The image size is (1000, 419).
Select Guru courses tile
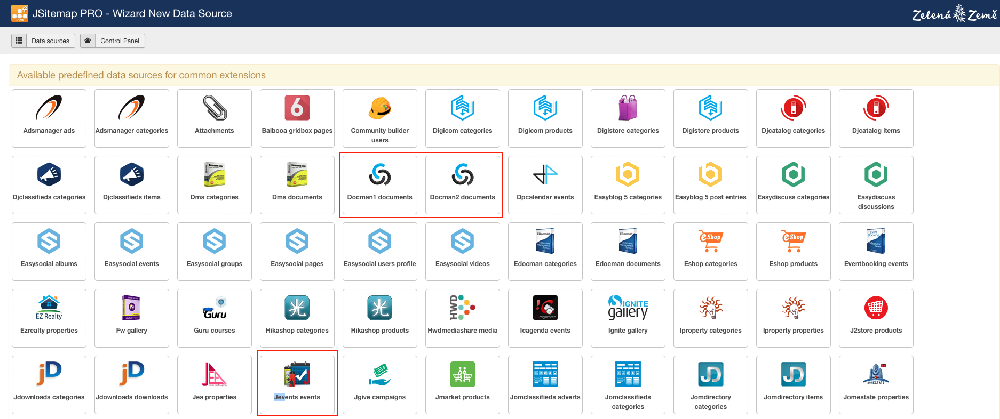(214, 315)
